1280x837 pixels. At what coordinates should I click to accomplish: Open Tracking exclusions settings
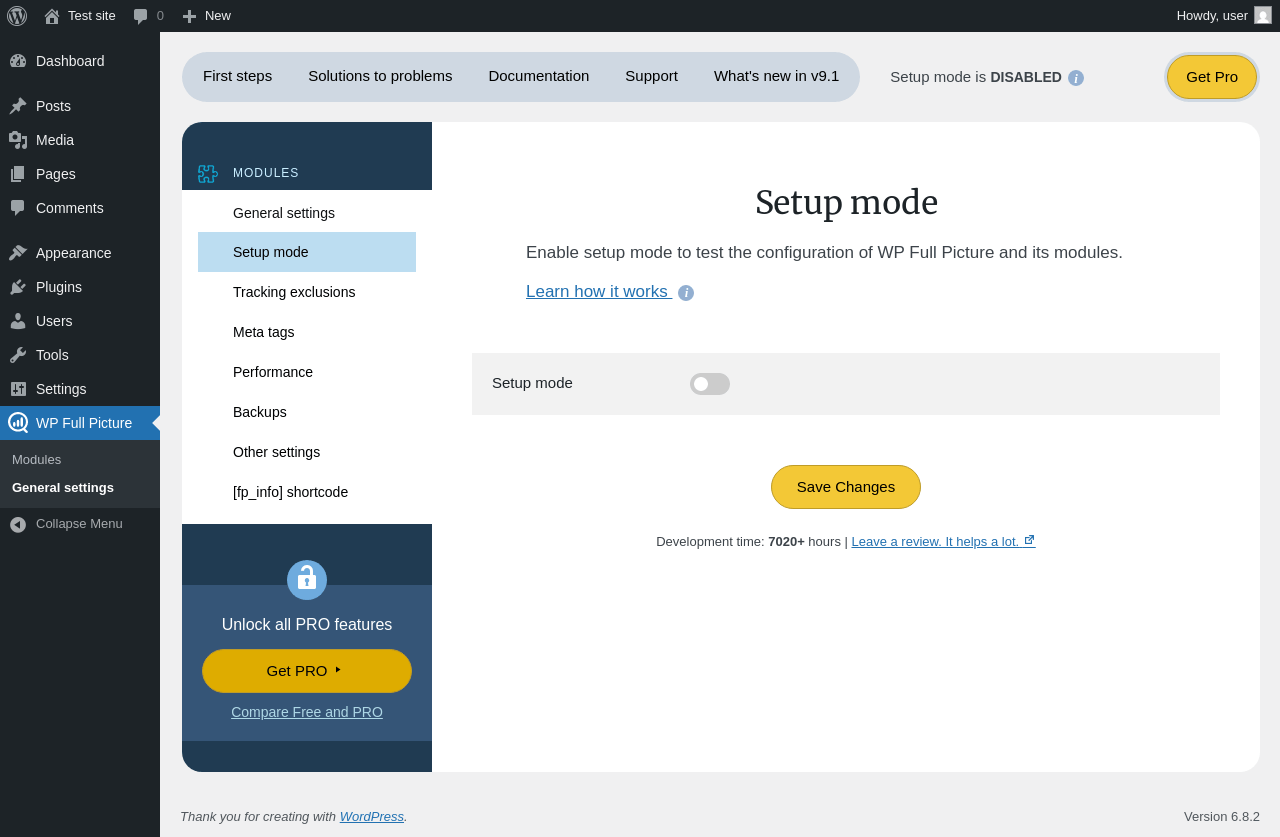[x=307, y=292]
